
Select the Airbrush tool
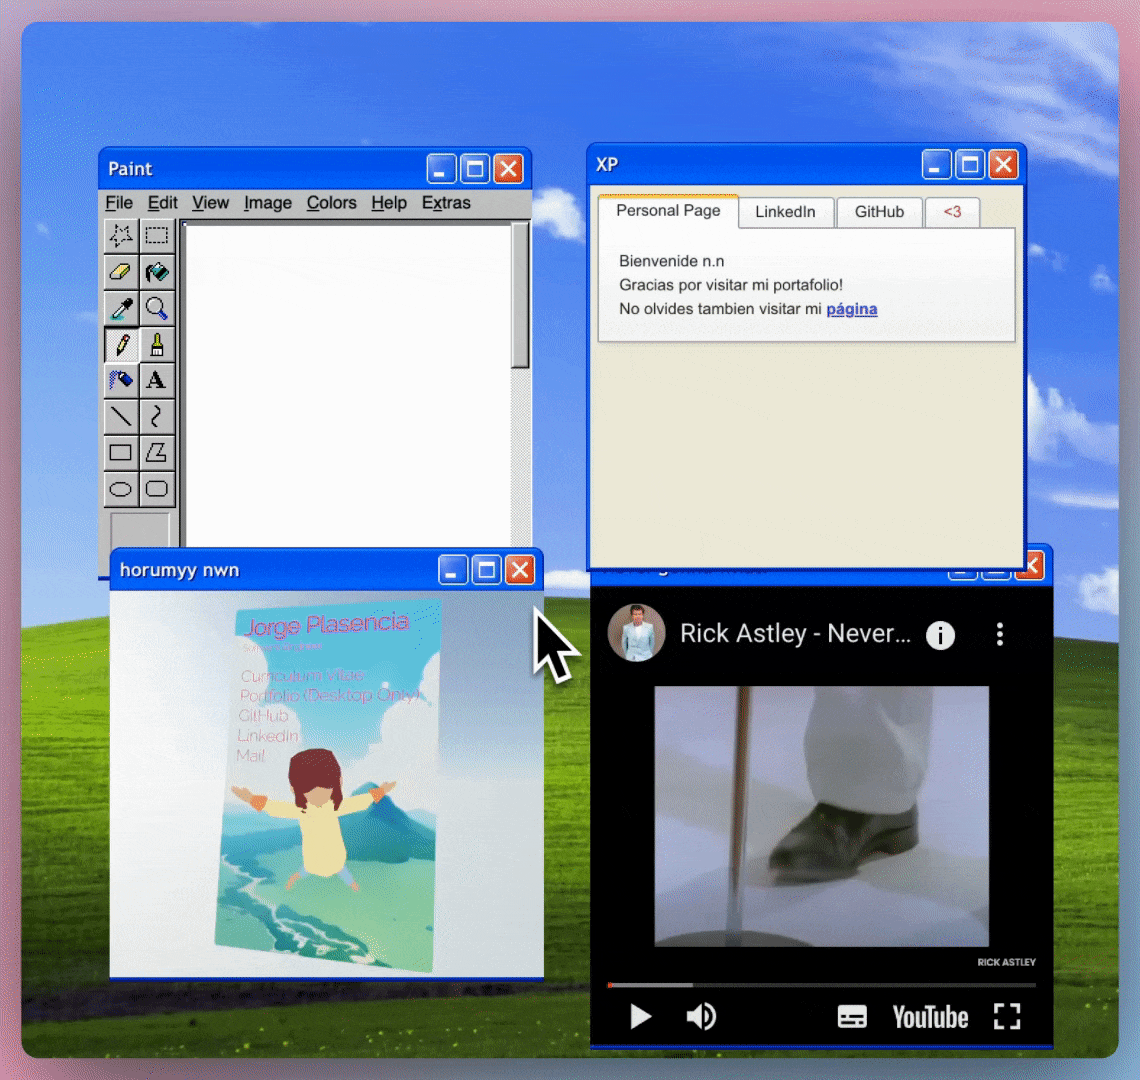pos(120,380)
